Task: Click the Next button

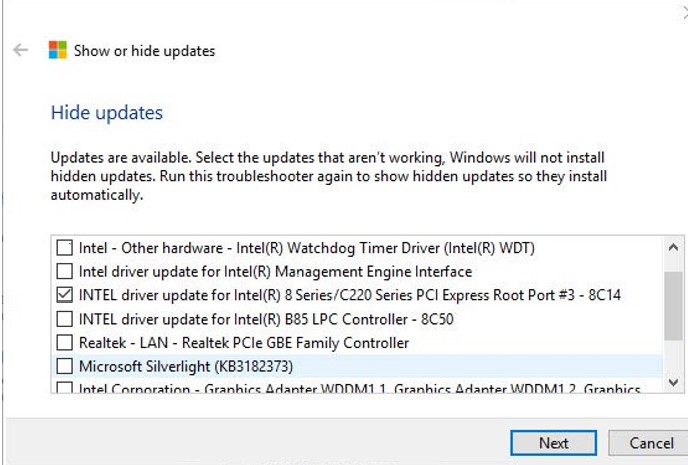Action: pyautogui.click(x=553, y=443)
